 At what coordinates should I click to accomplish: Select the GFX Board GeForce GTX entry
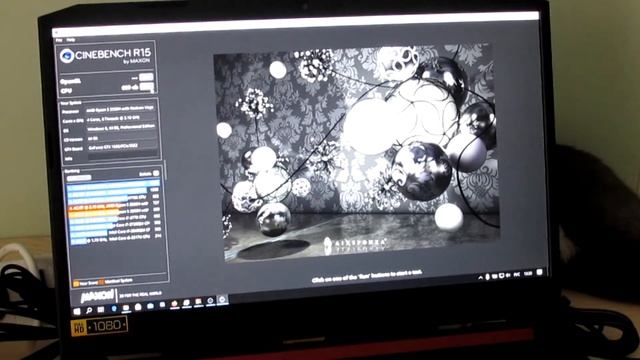pyautogui.click(x=113, y=147)
